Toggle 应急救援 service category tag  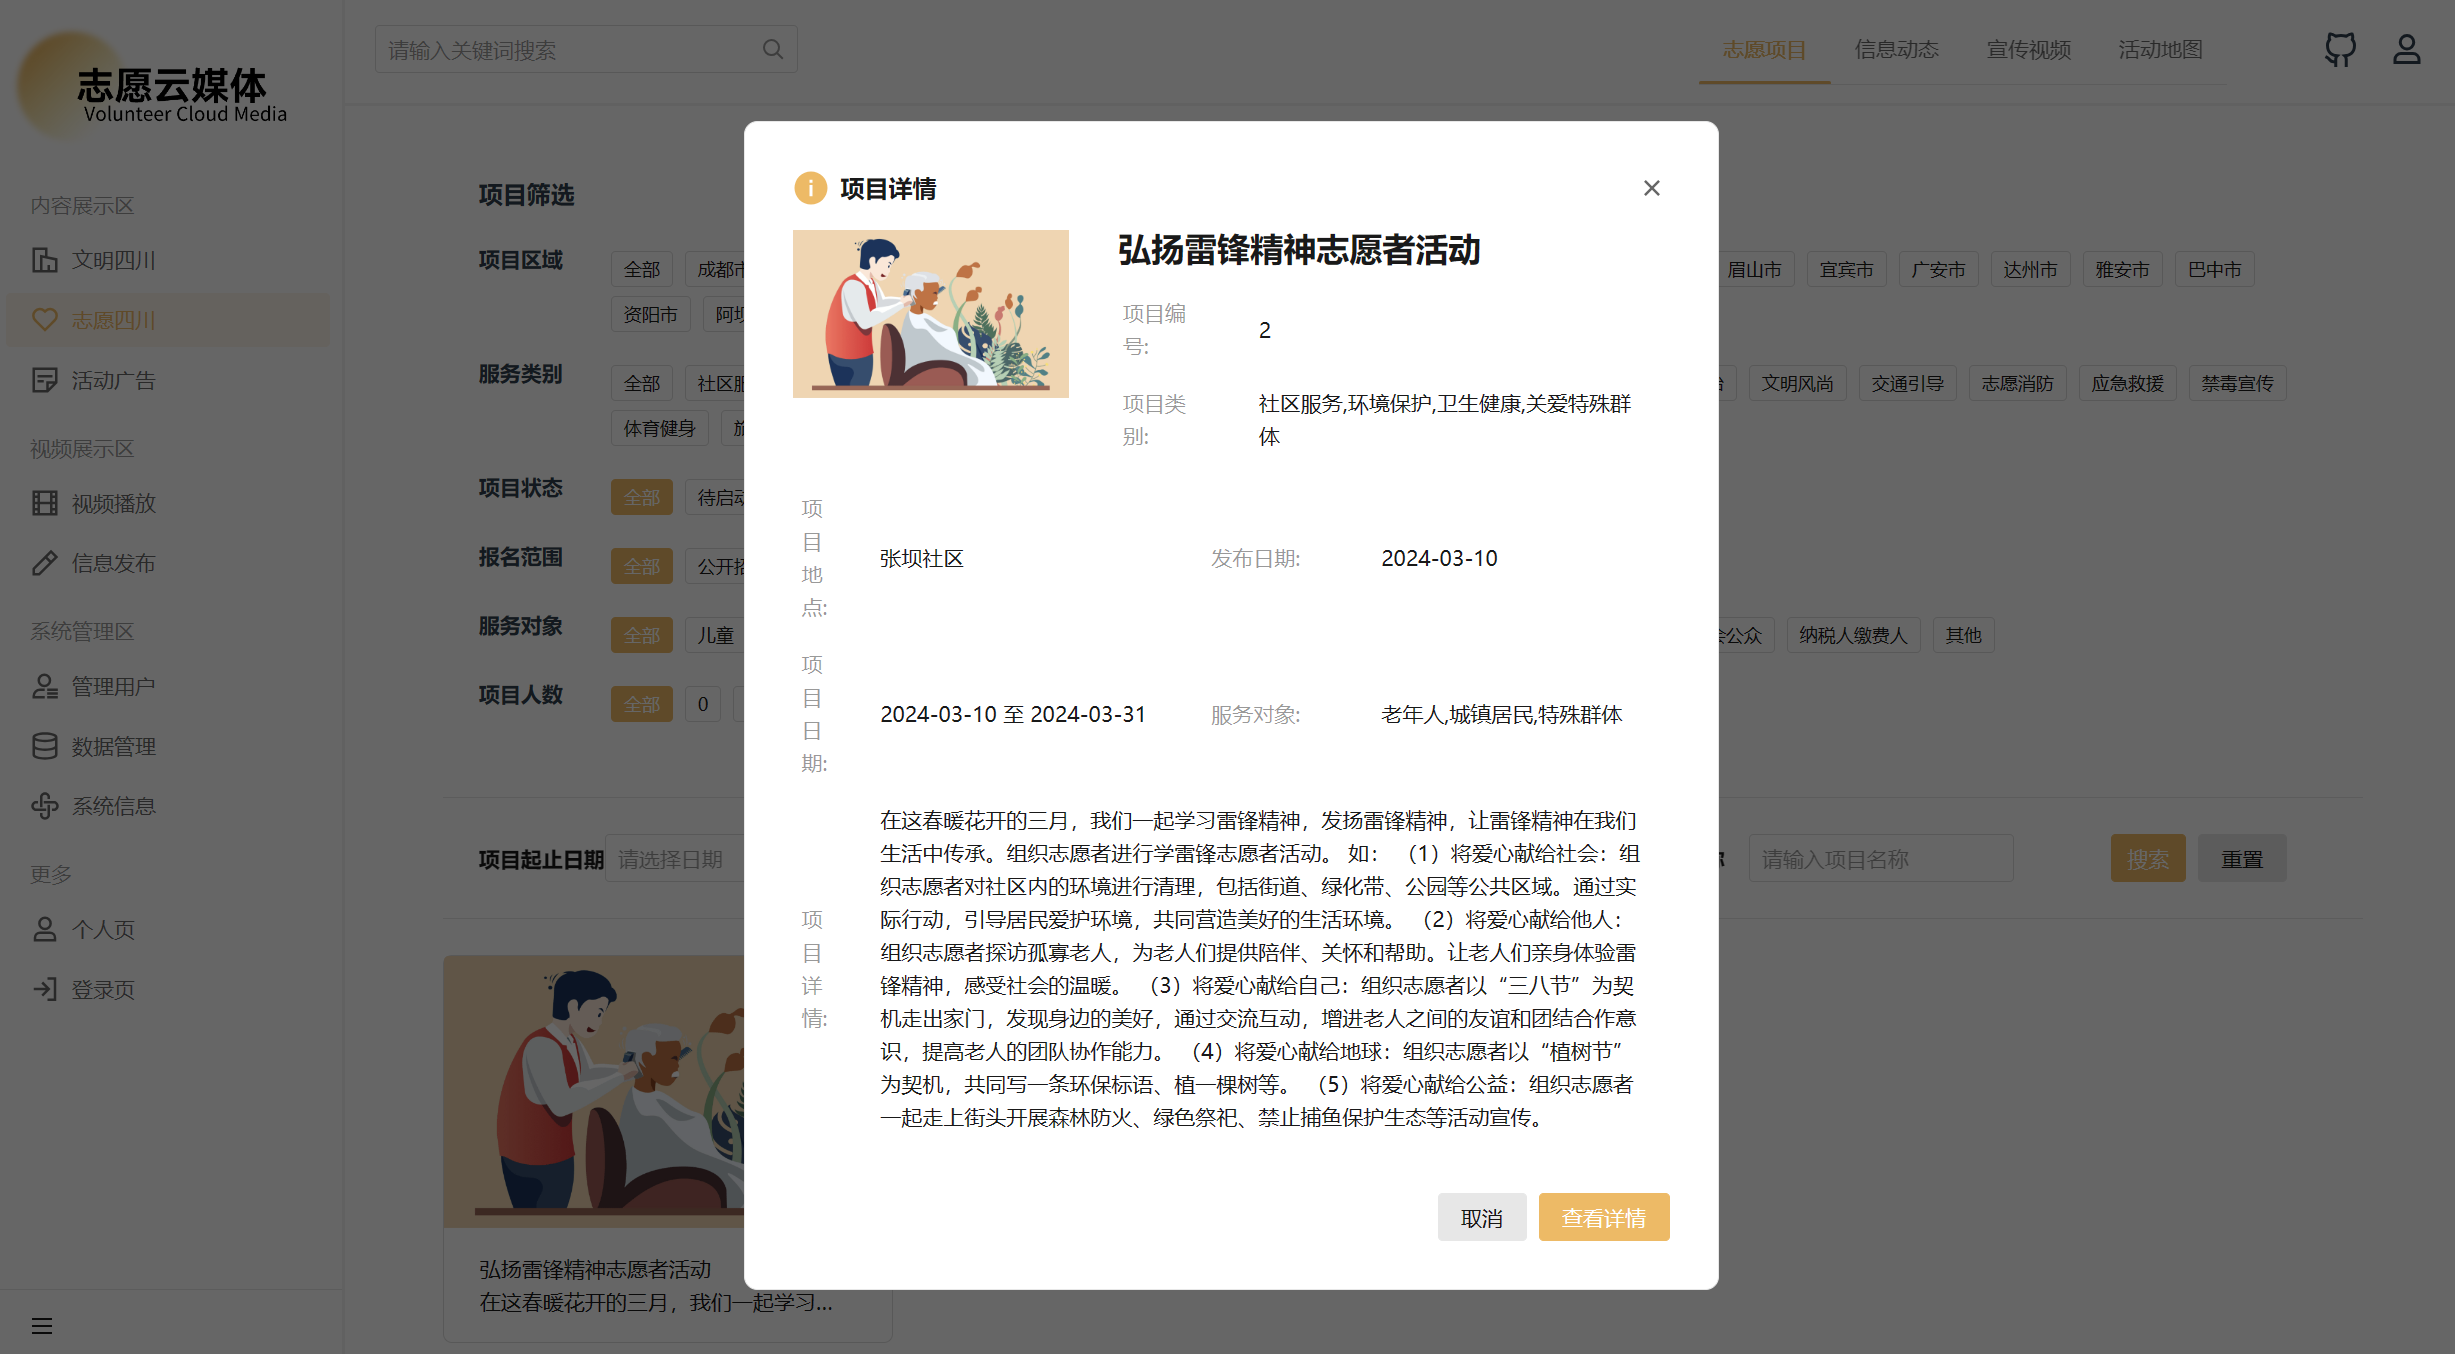pyautogui.click(x=2127, y=384)
